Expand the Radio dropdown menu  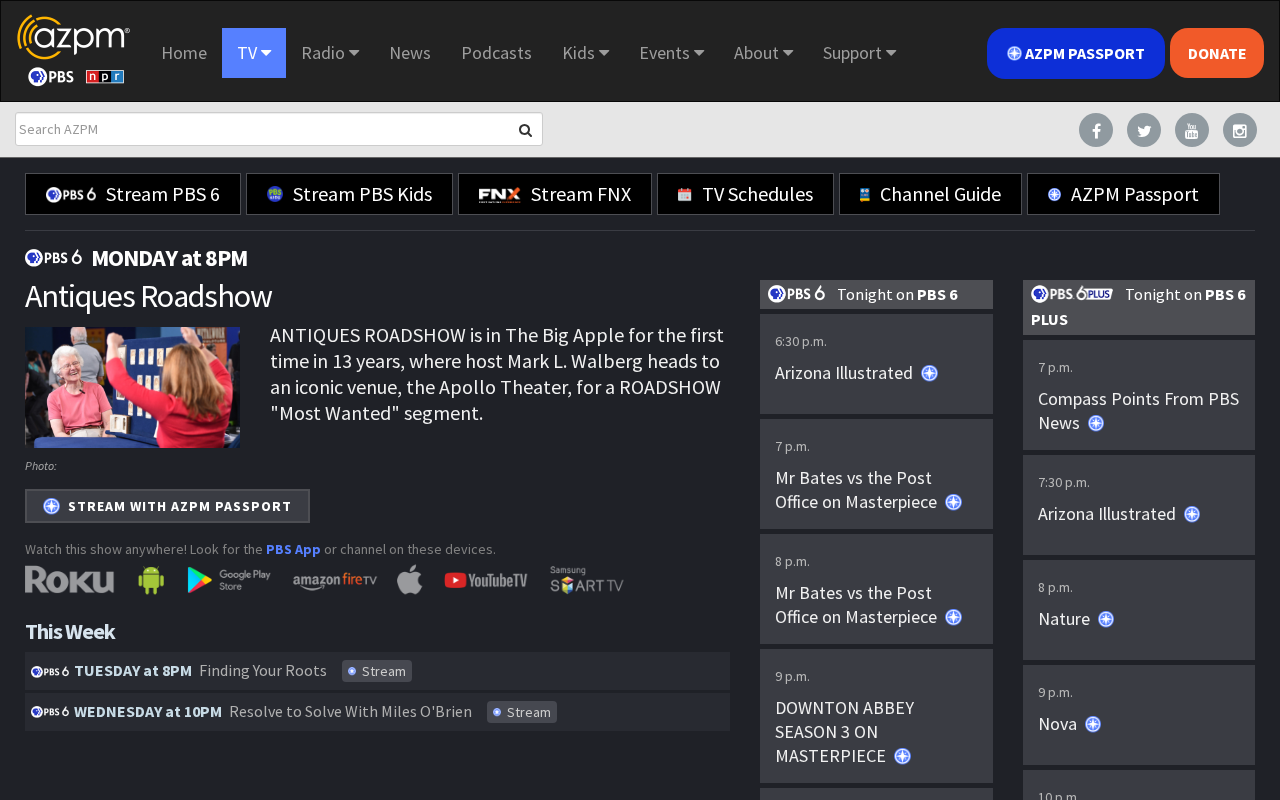pos(330,53)
